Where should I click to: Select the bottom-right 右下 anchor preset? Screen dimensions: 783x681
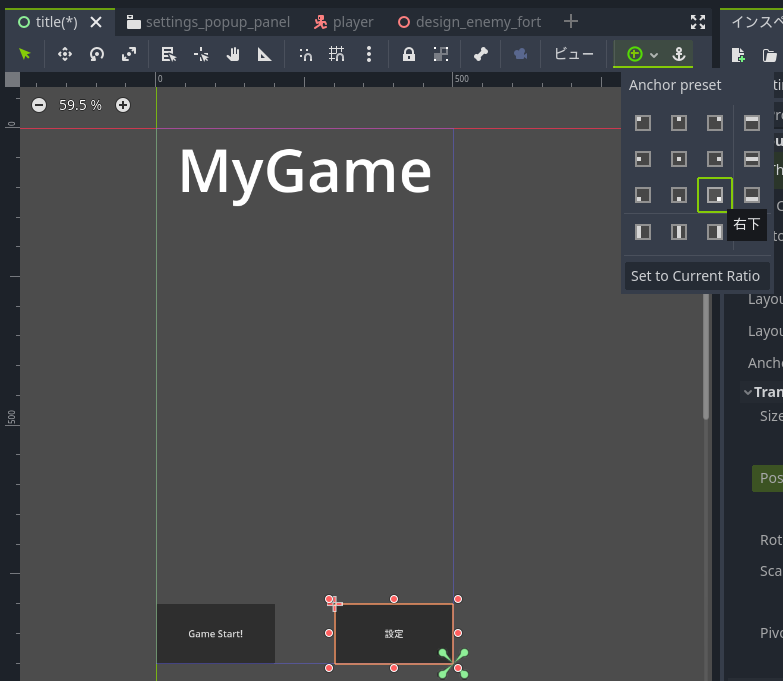tap(715, 195)
